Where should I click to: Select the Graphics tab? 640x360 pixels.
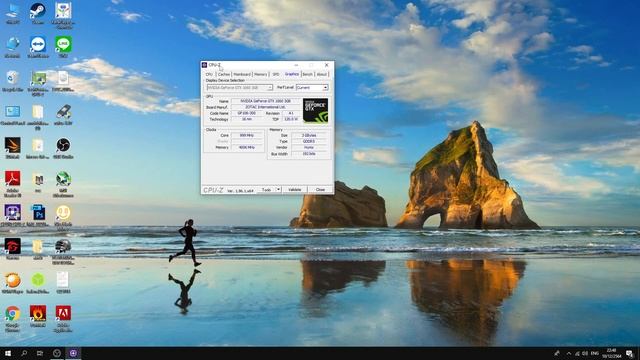pyautogui.click(x=292, y=74)
